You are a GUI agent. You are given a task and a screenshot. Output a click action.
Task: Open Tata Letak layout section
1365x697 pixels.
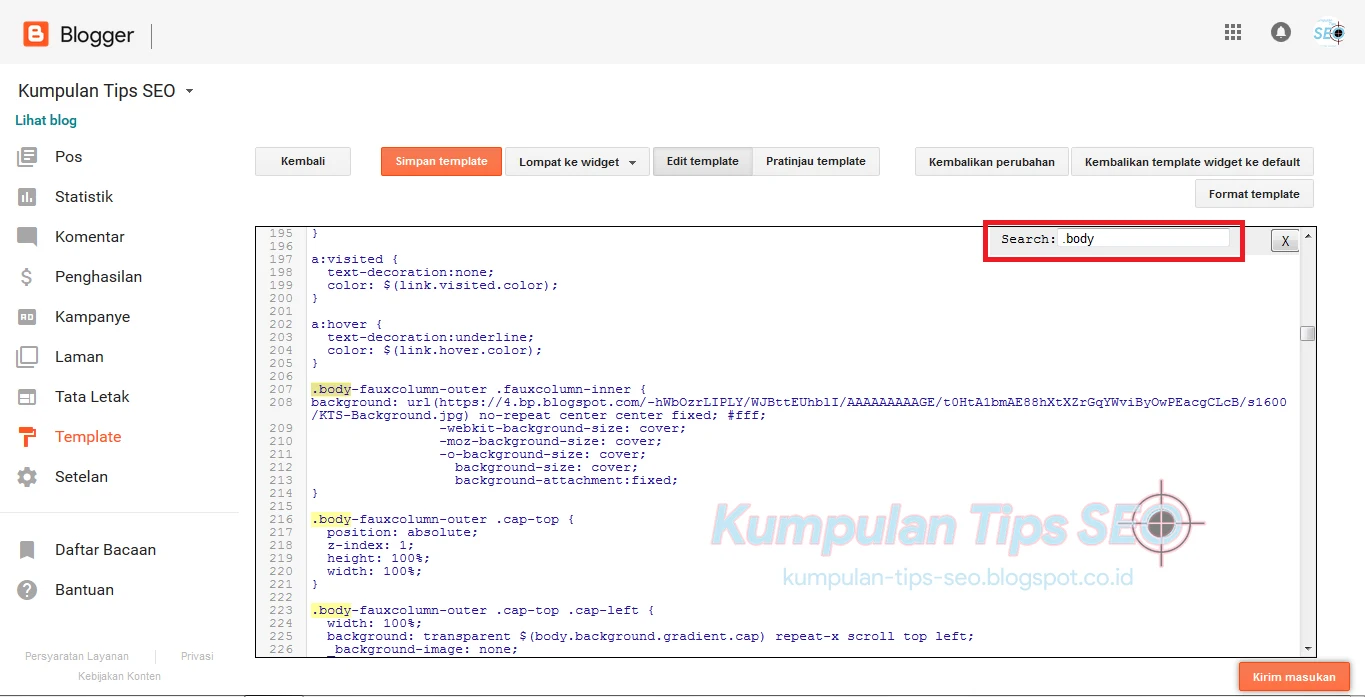(x=36, y=396)
